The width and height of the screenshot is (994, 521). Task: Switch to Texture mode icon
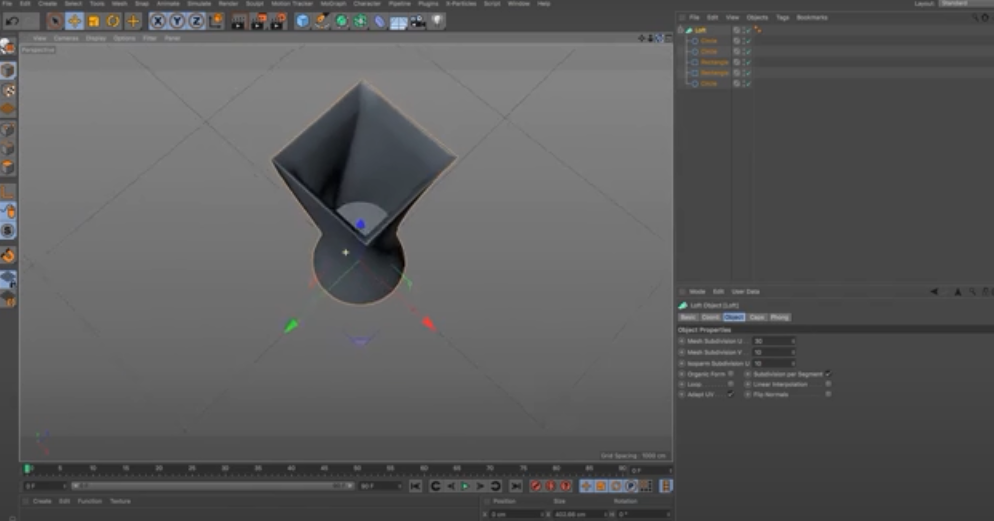tap(8, 90)
